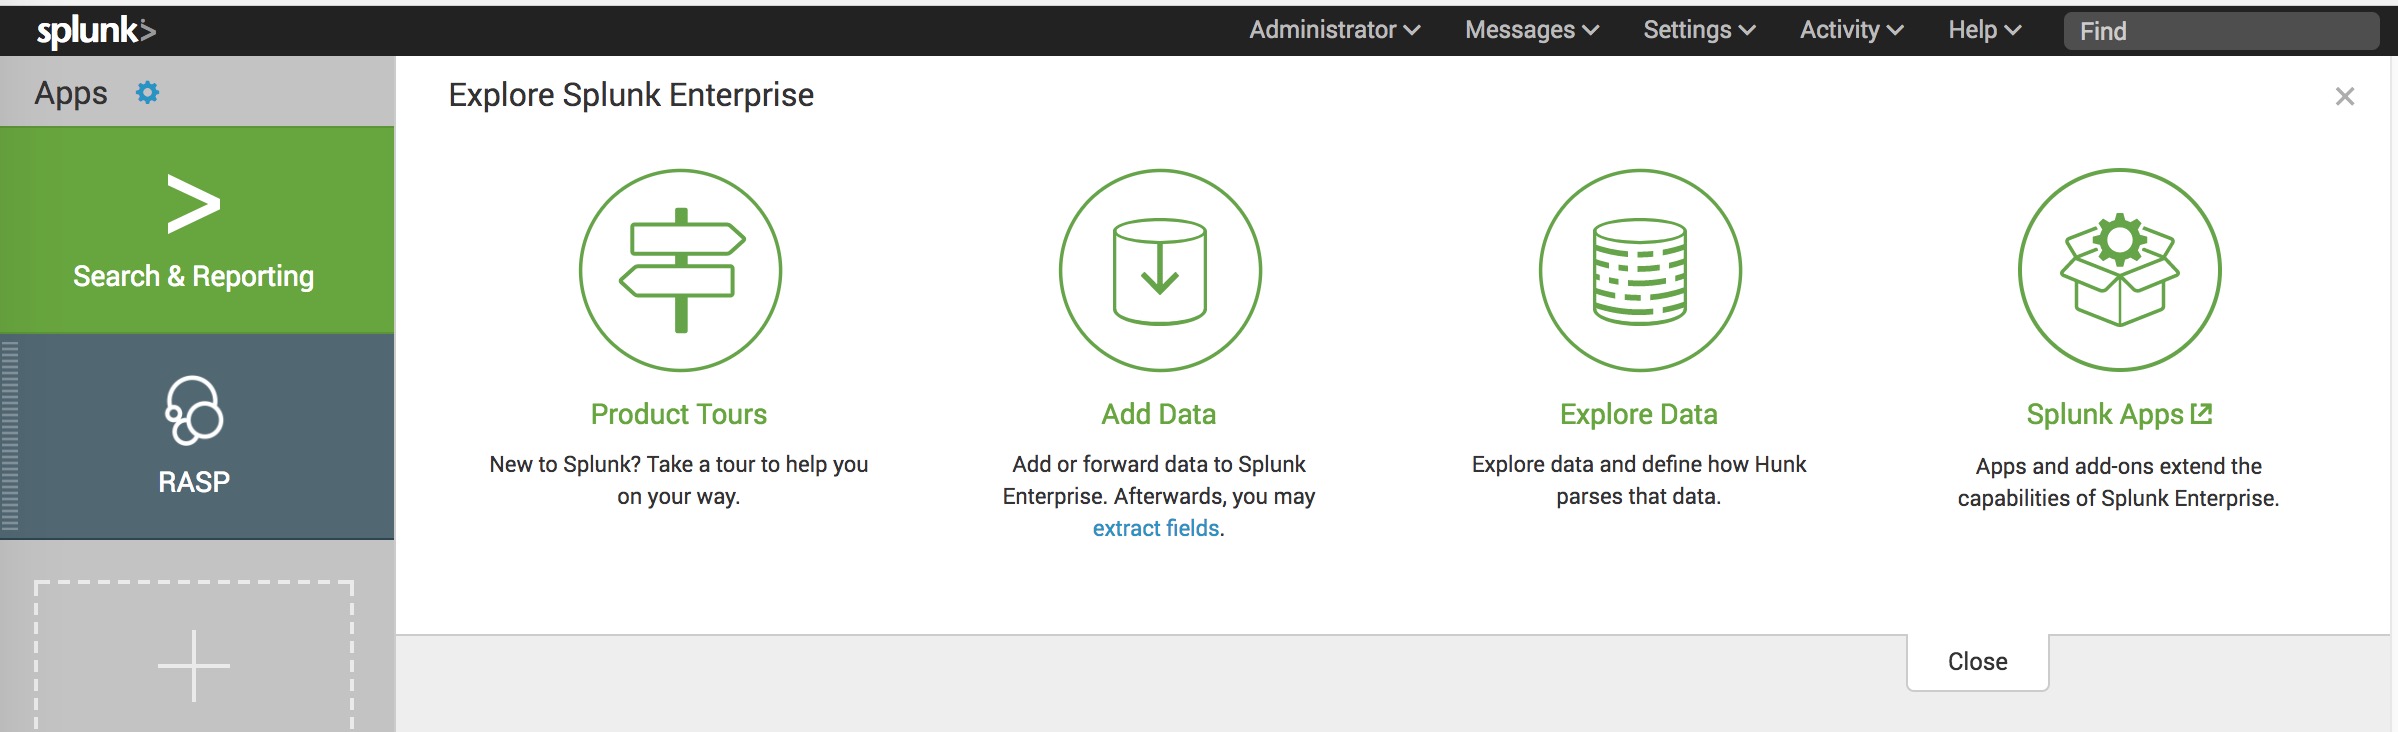
Task: Open Apps settings gear icon
Action: point(148,93)
